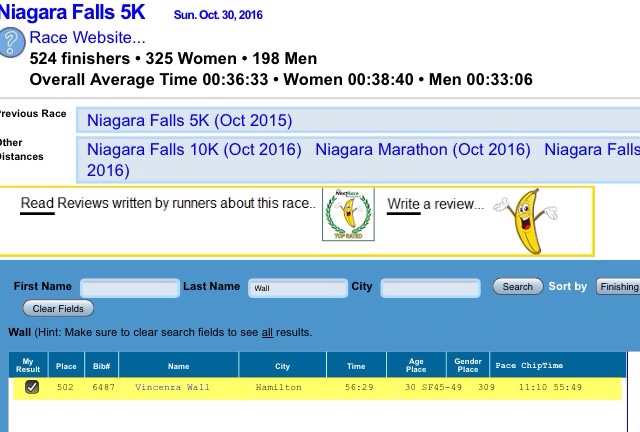The image size is (640, 432).
Task: Click the Gender Place column header
Action: pos(468,365)
